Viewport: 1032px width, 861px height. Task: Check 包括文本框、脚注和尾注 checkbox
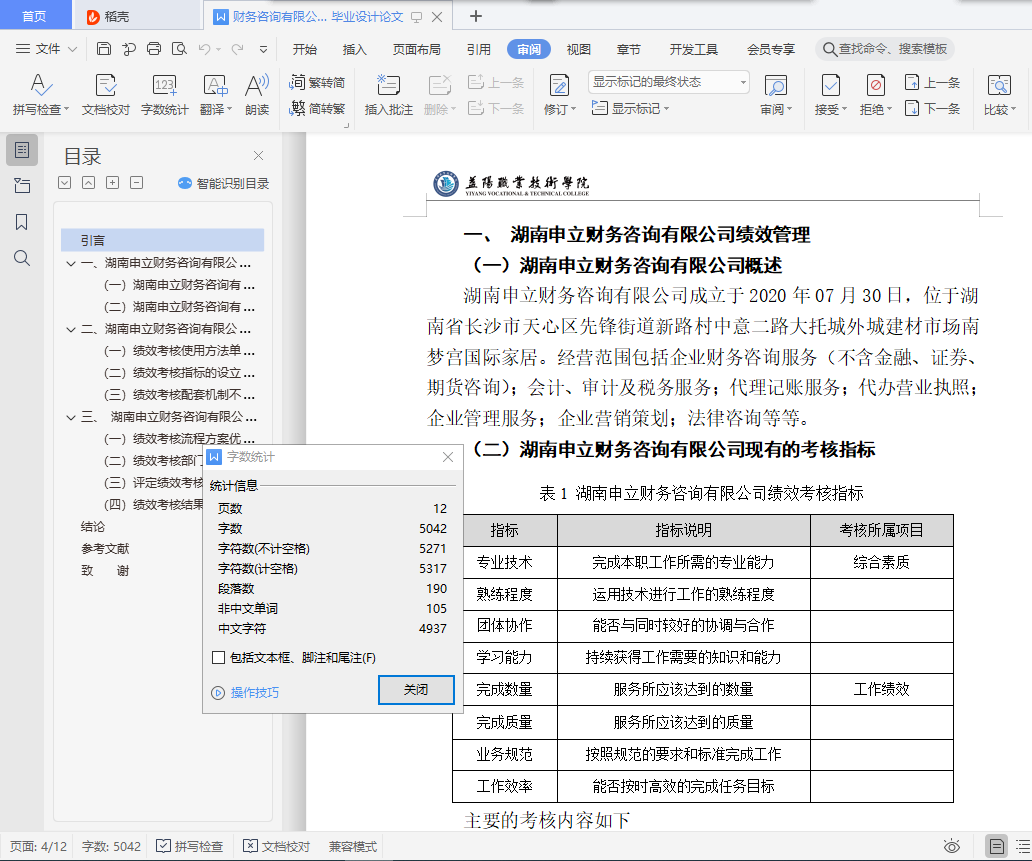pos(219,658)
